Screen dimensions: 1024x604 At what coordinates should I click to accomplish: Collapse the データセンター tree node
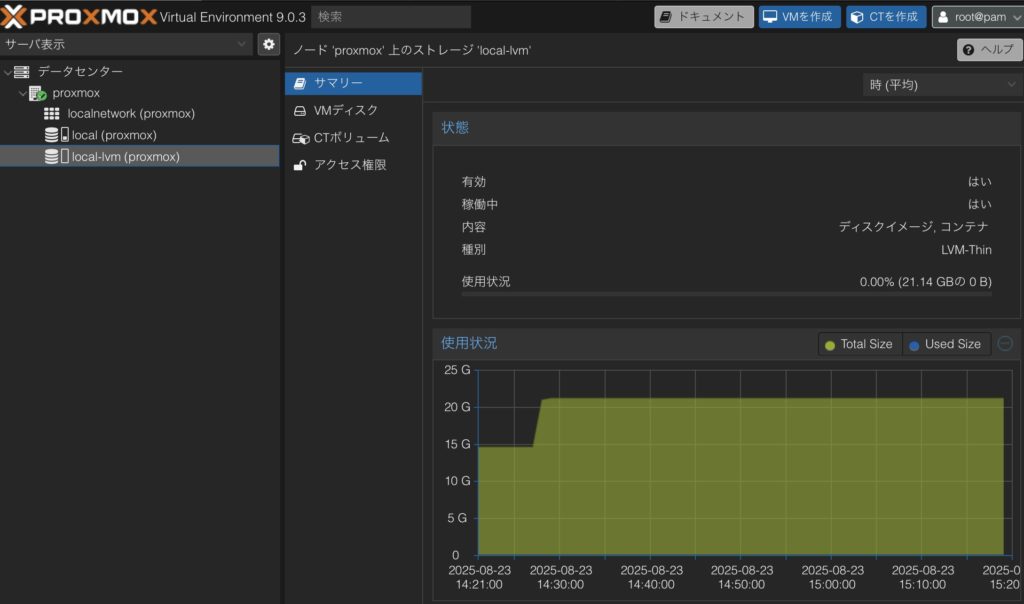[8, 72]
